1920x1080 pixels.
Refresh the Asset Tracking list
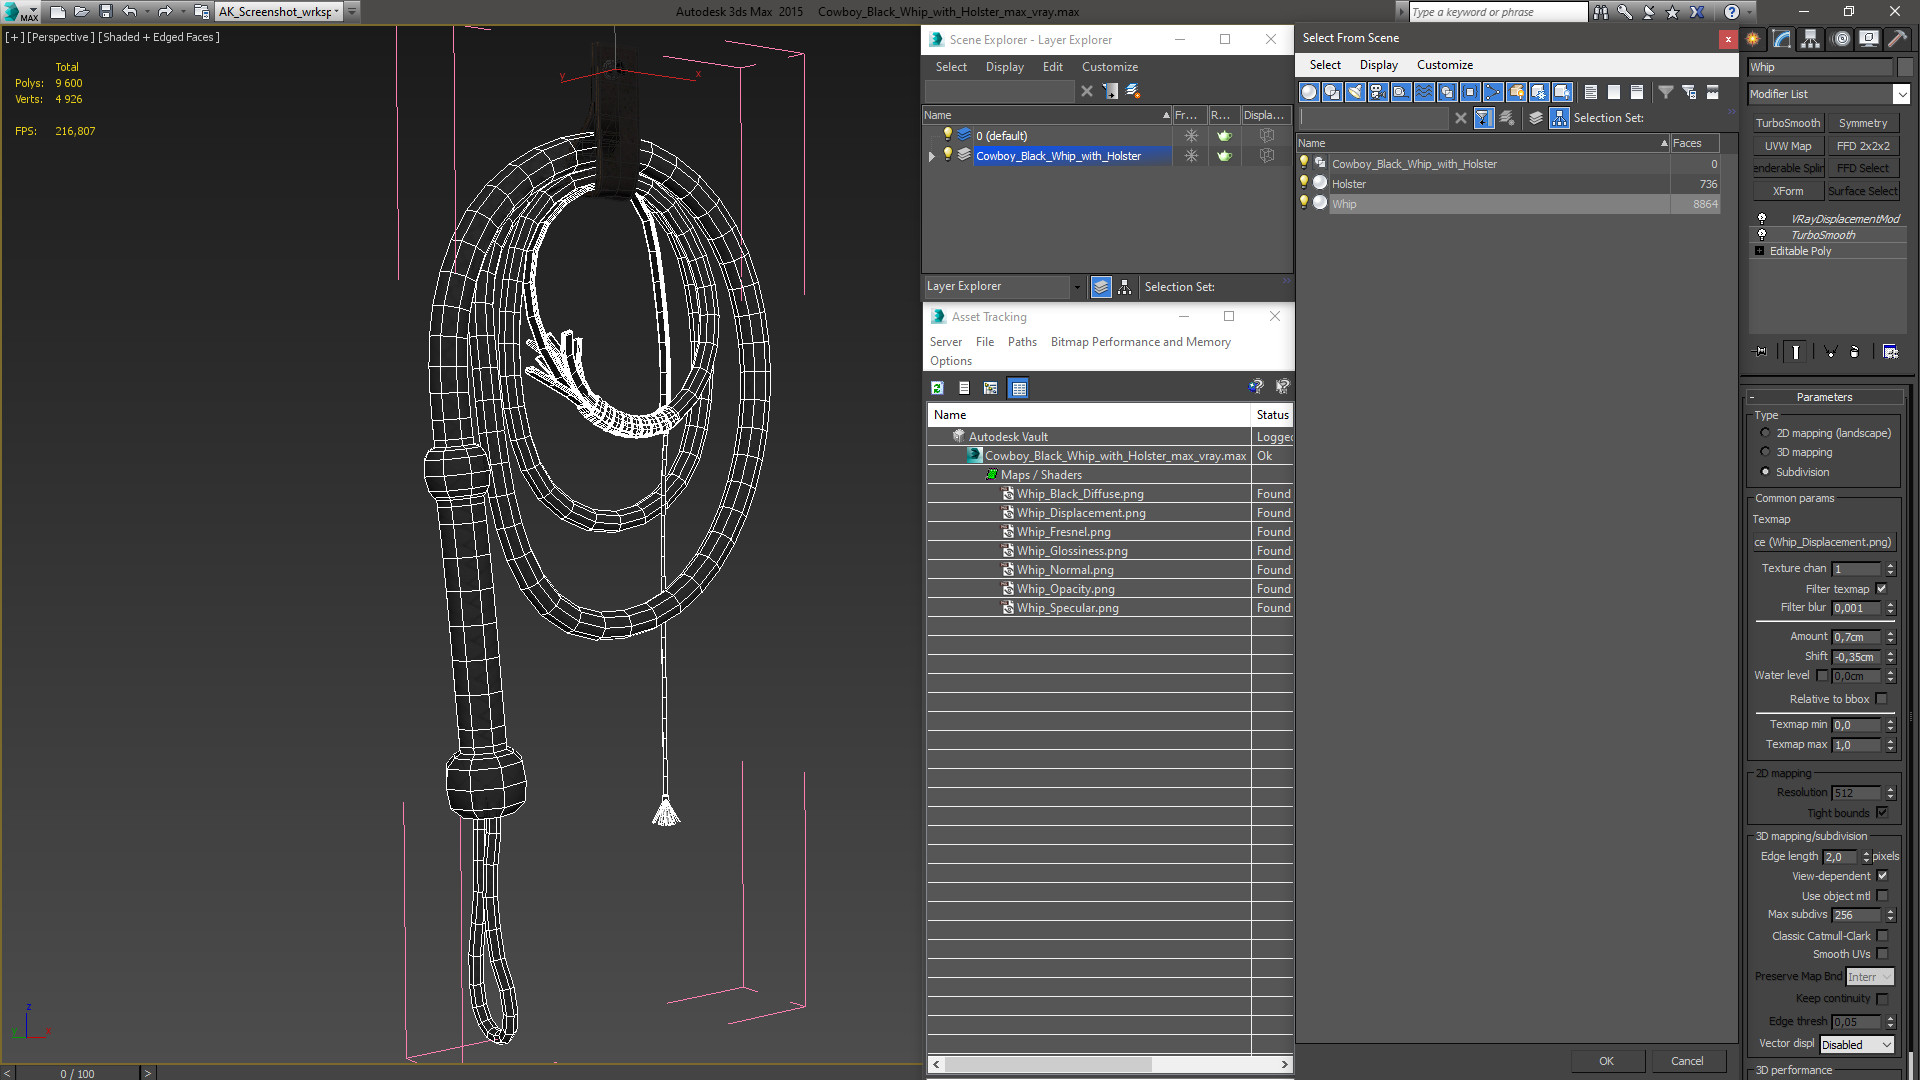[x=937, y=388]
